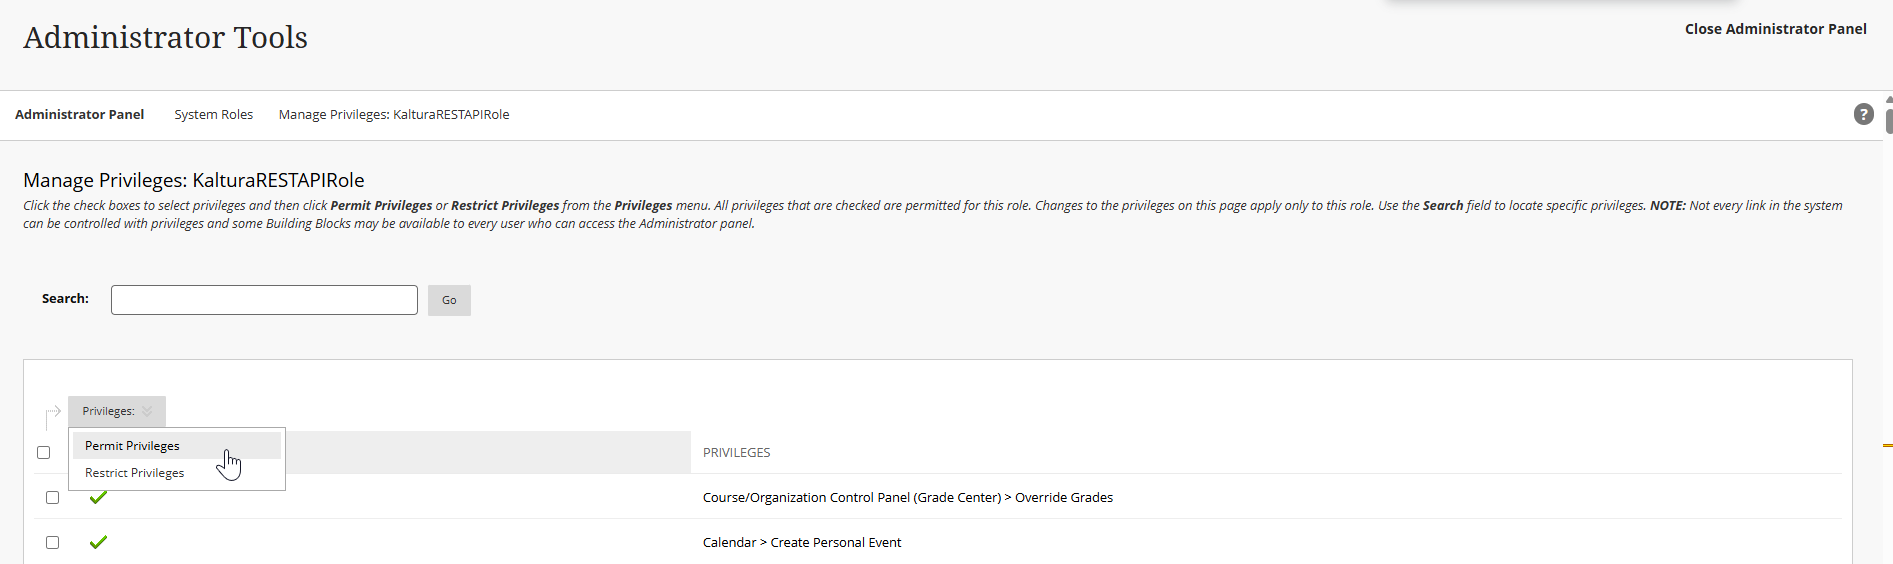Click the PRIVILEGES column header

736,453
